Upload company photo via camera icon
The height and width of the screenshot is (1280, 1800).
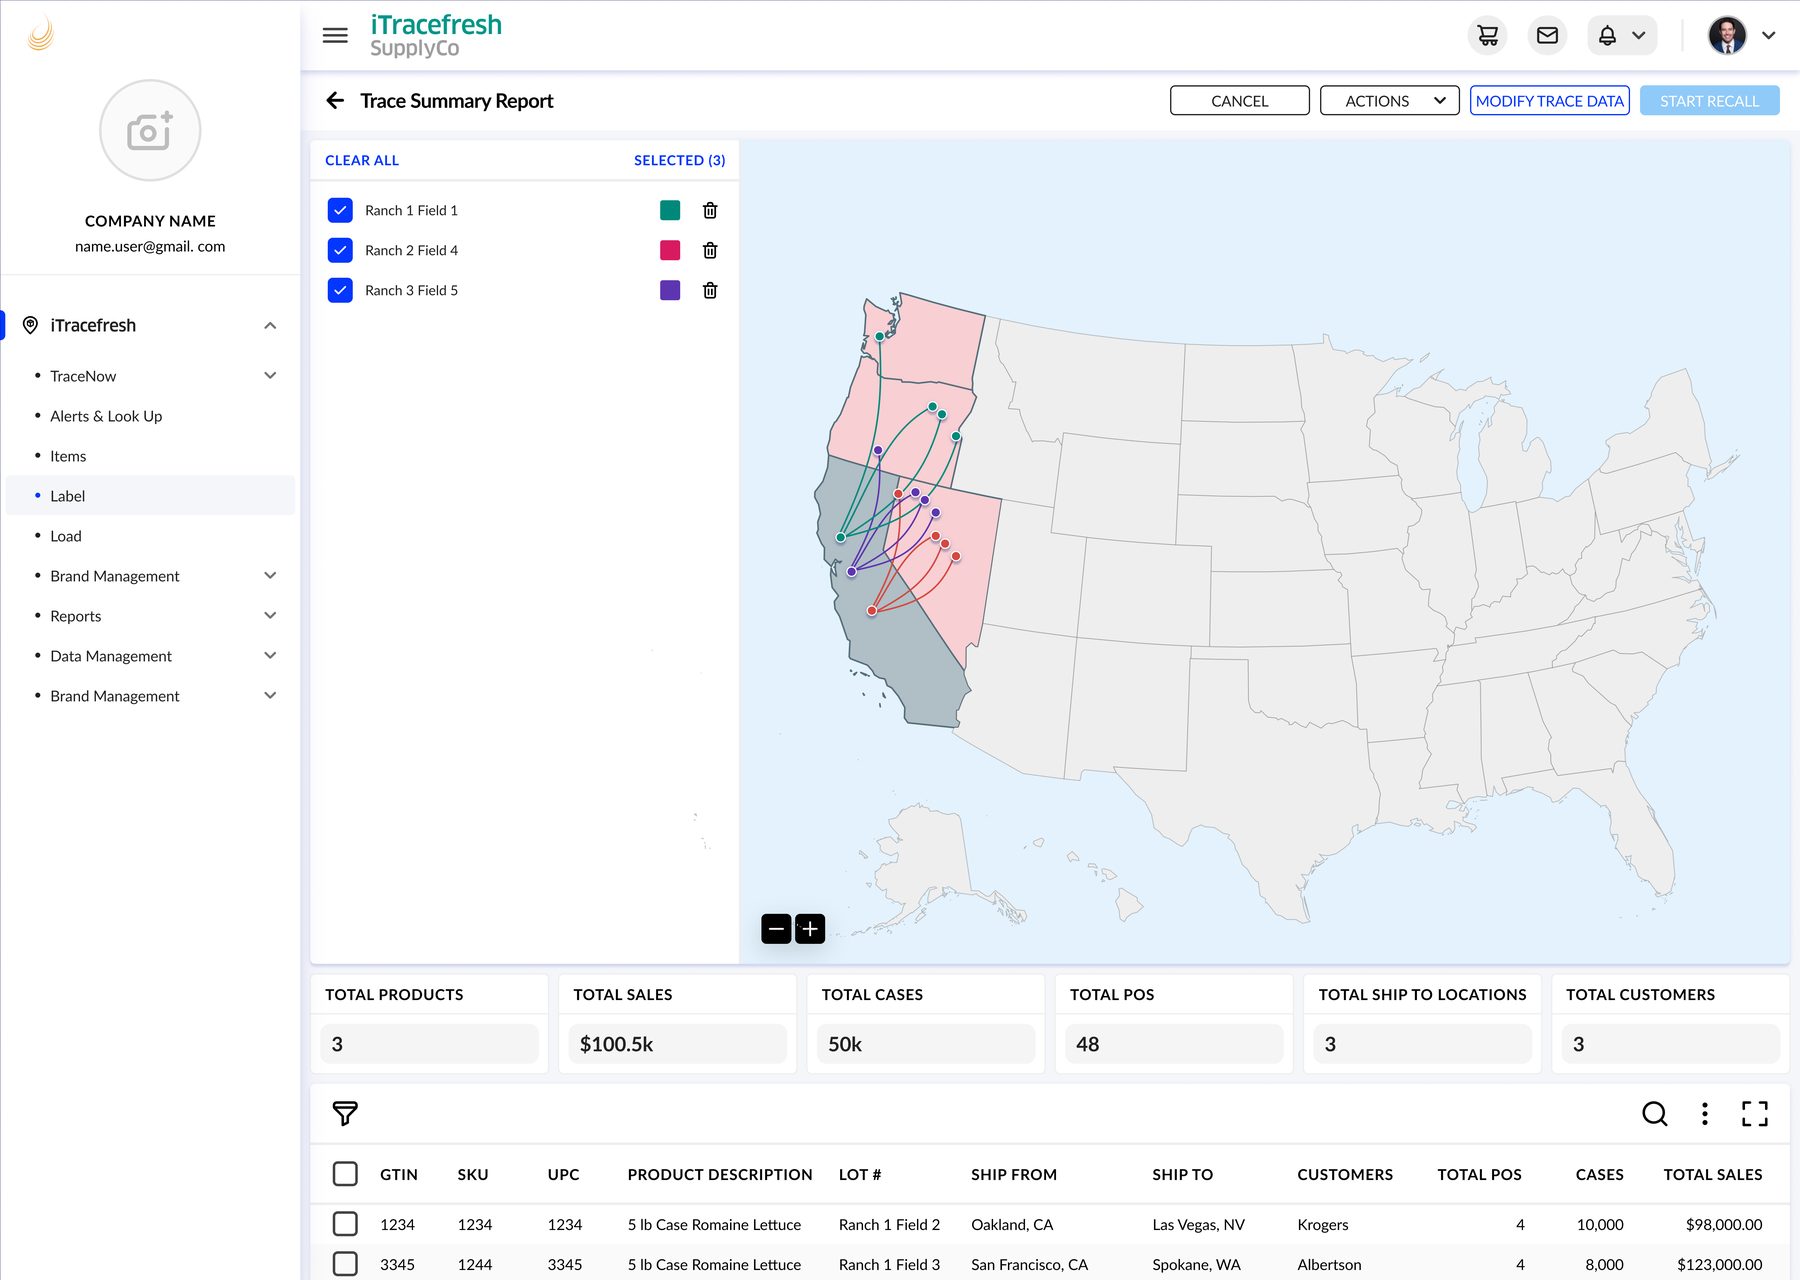point(150,131)
